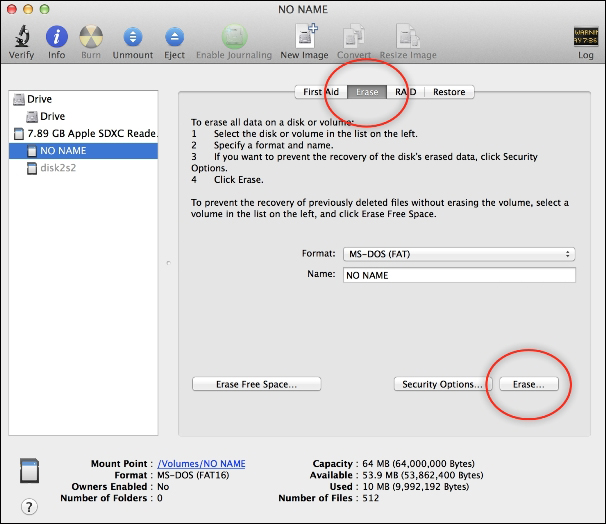Create a New Image from toolbar
This screenshot has height=524, width=606.
305,36
